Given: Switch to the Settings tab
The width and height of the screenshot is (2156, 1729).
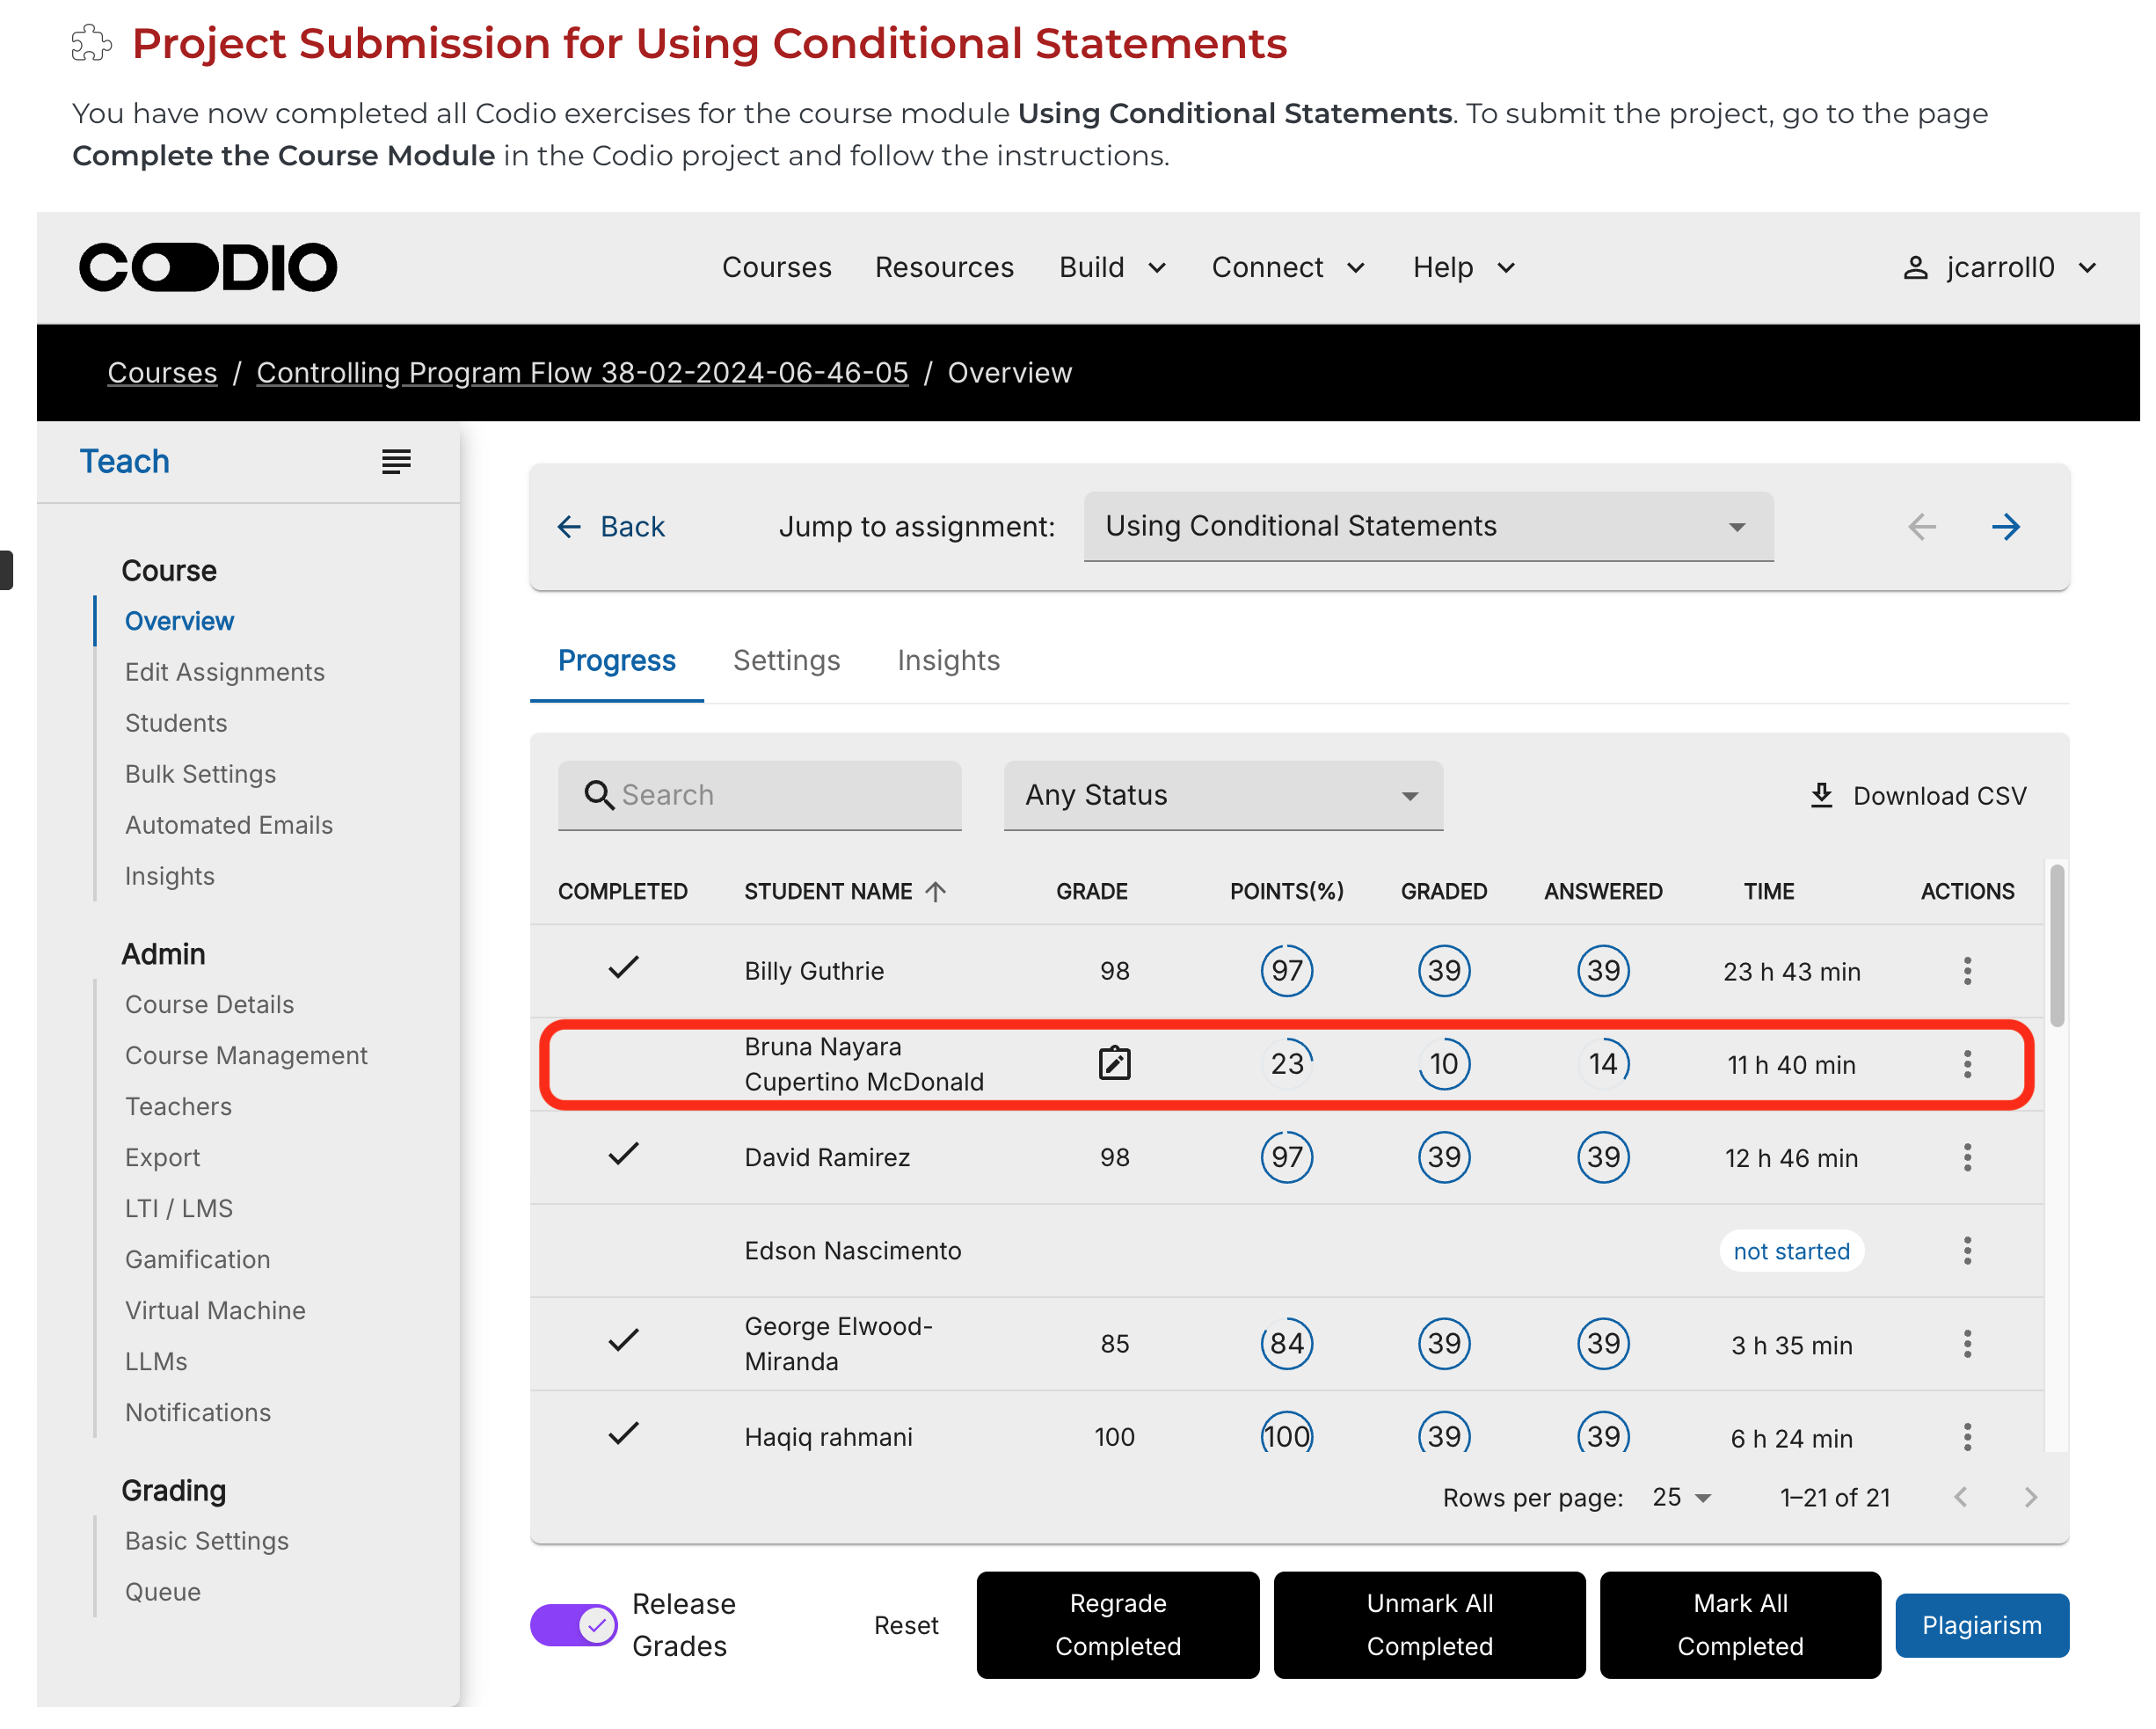Looking at the screenshot, I should pyautogui.click(x=786, y=660).
